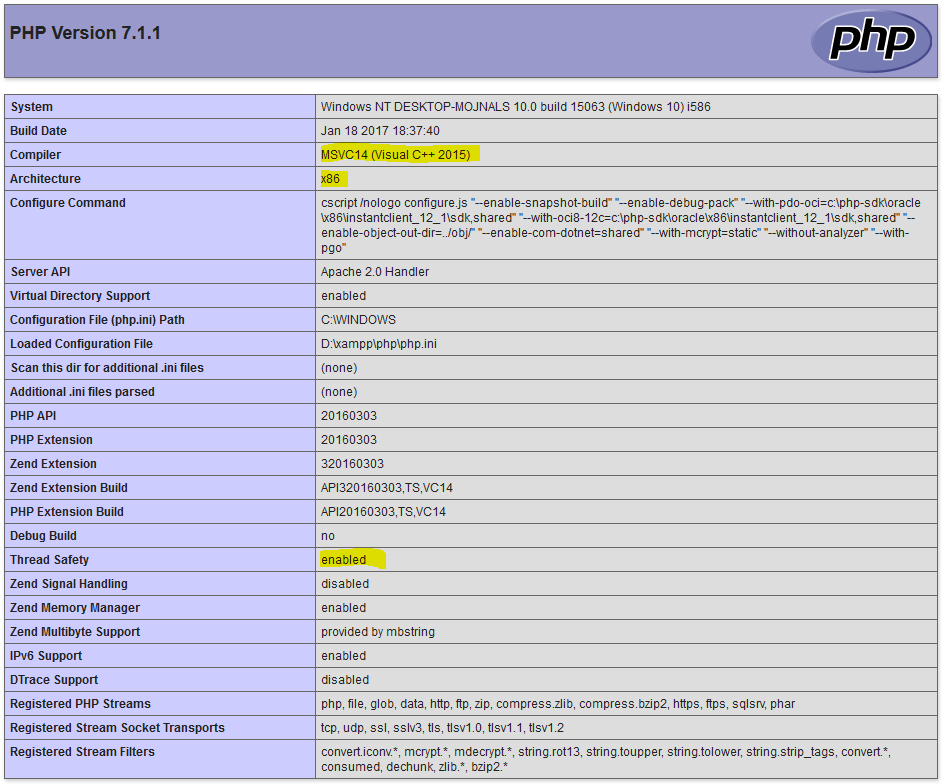Image resolution: width=943 pixels, height=784 pixels.
Task: Select the 'C:\WINDOWS' path value
Action: click(358, 320)
